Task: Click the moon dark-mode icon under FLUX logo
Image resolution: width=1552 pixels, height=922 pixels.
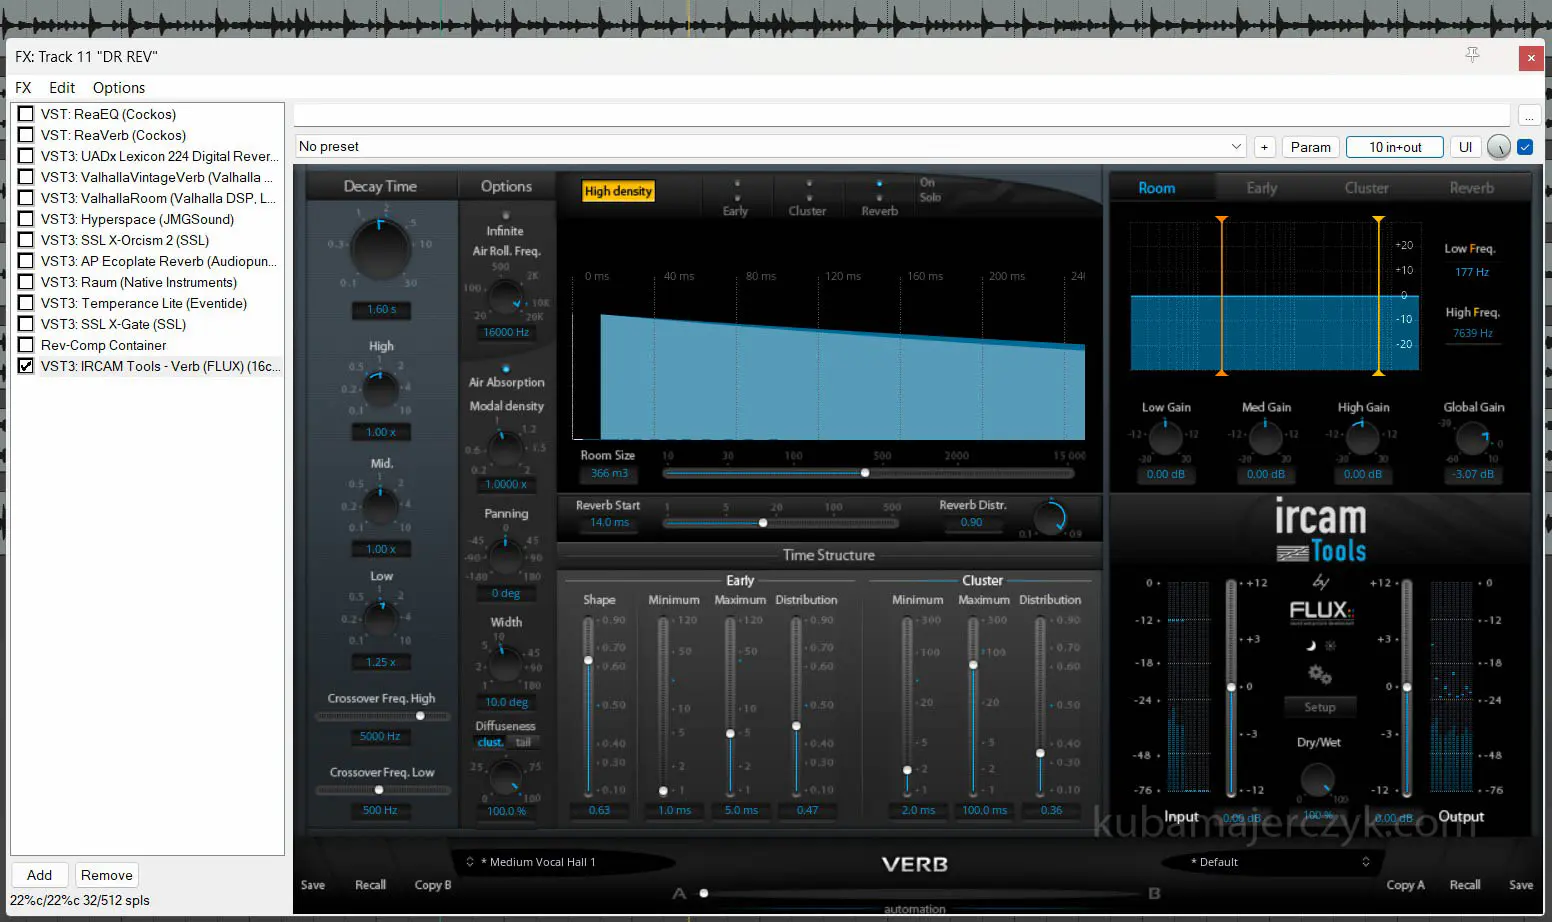Action: pyautogui.click(x=1311, y=646)
